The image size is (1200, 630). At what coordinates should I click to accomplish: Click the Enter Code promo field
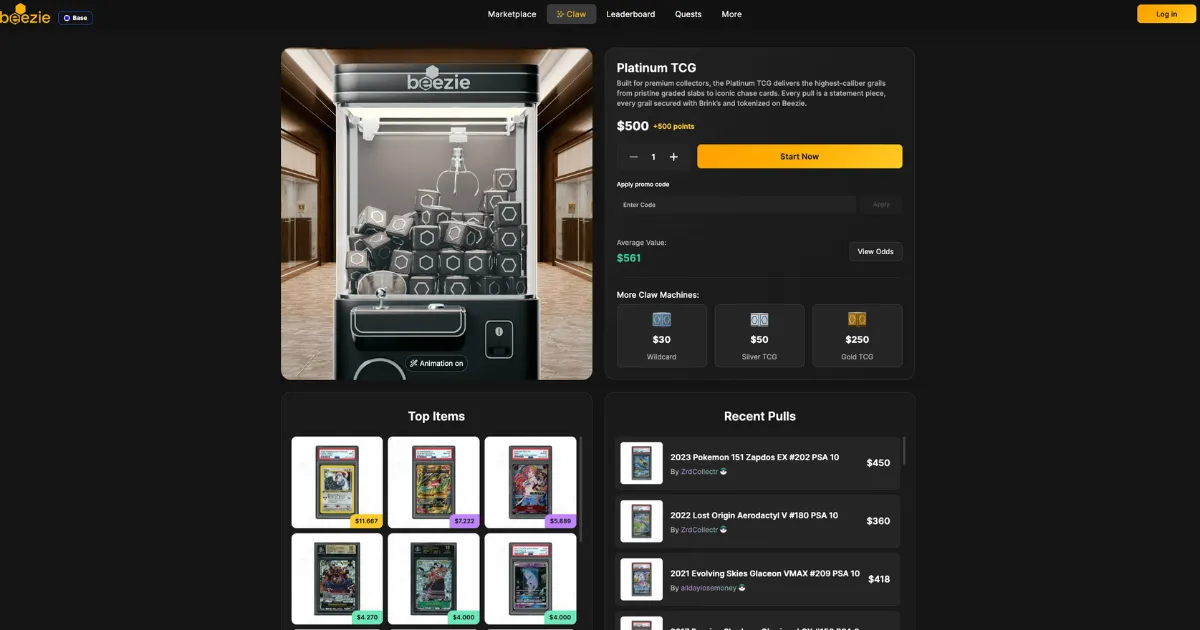(735, 204)
